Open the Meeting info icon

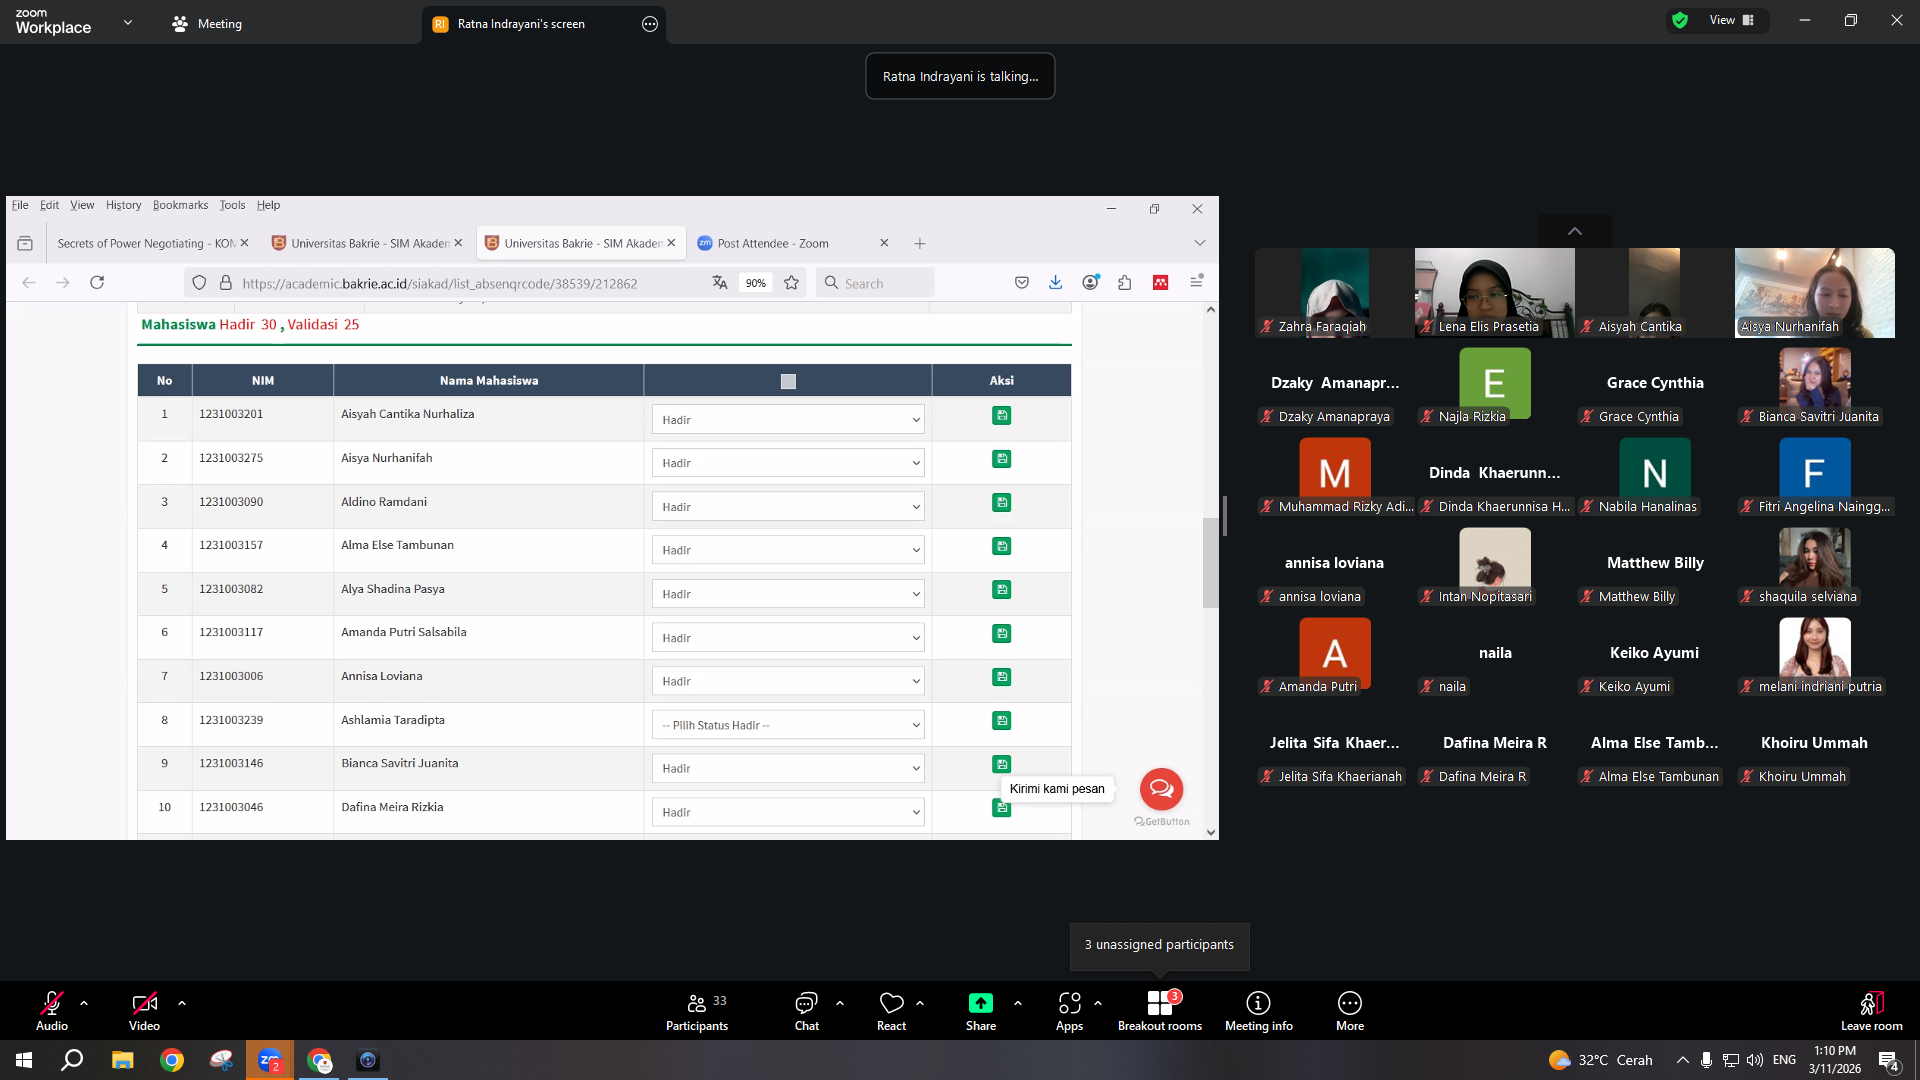(1258, 1003)
